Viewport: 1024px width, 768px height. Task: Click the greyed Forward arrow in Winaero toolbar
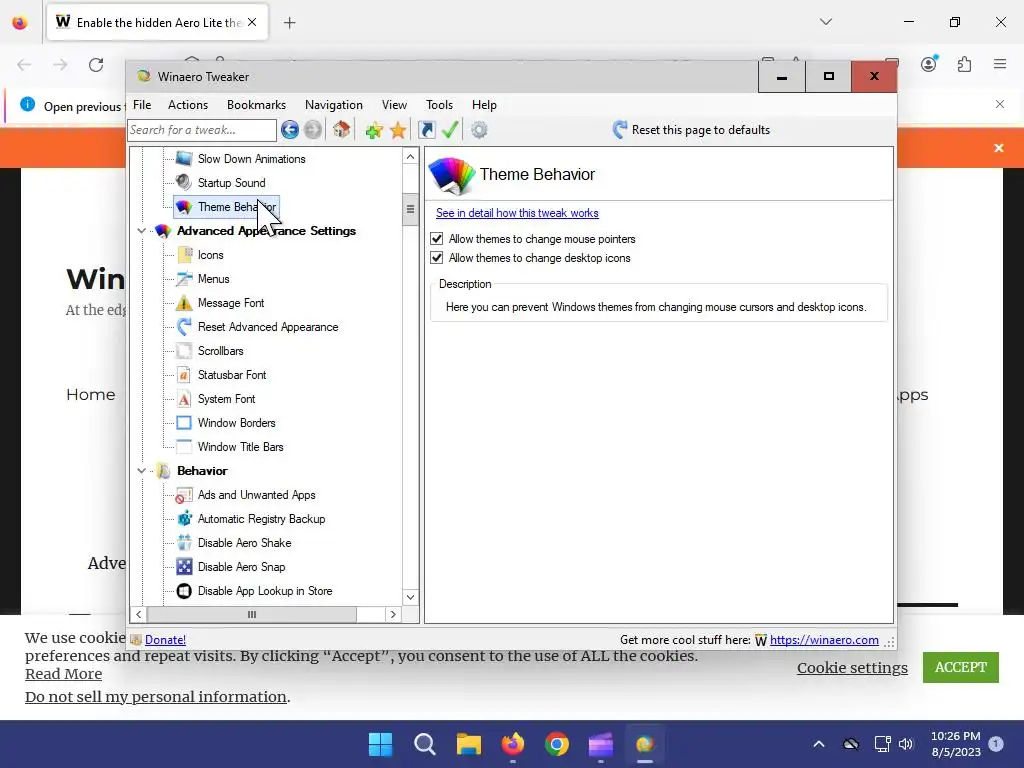(313, 130)
